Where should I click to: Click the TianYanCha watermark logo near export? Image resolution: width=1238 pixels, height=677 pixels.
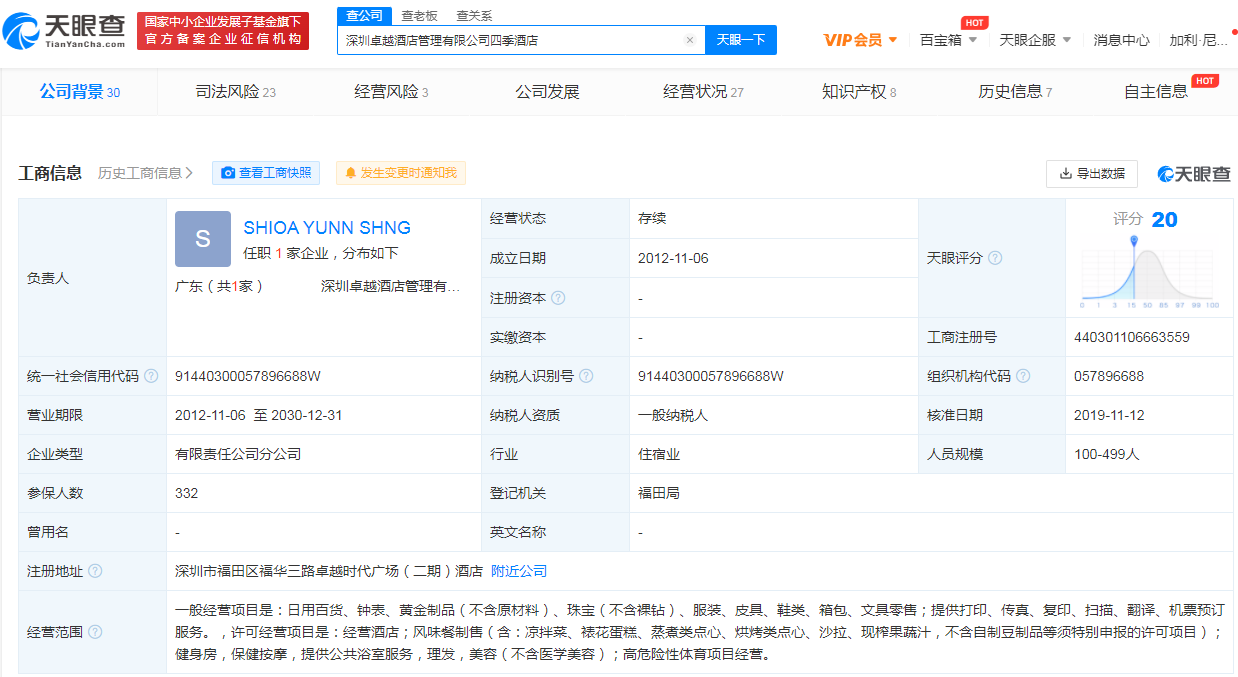point(1194,174)
